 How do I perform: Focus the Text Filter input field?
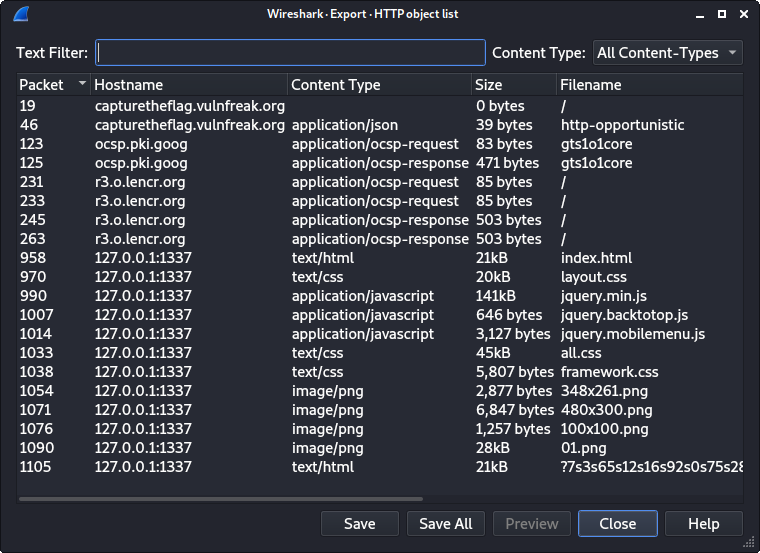point(290,52)
